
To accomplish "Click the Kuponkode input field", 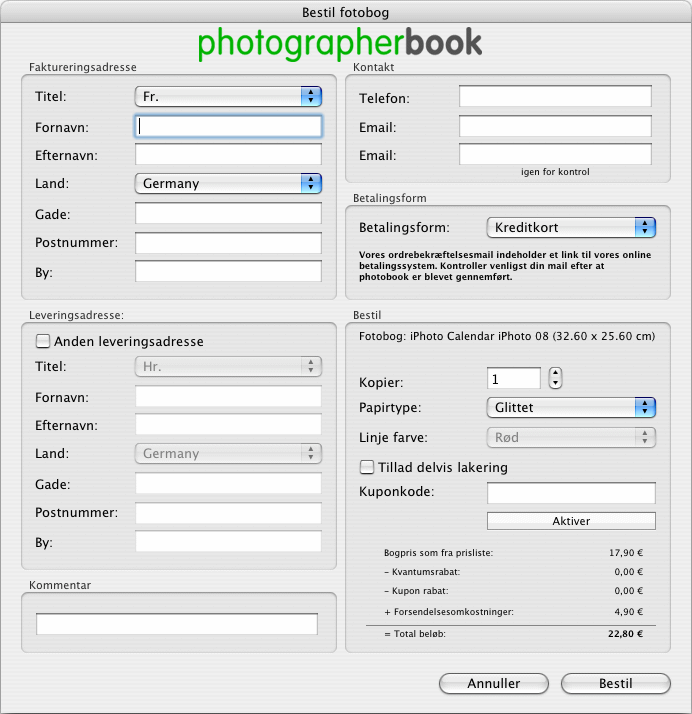I will click(x=571, y=493).
